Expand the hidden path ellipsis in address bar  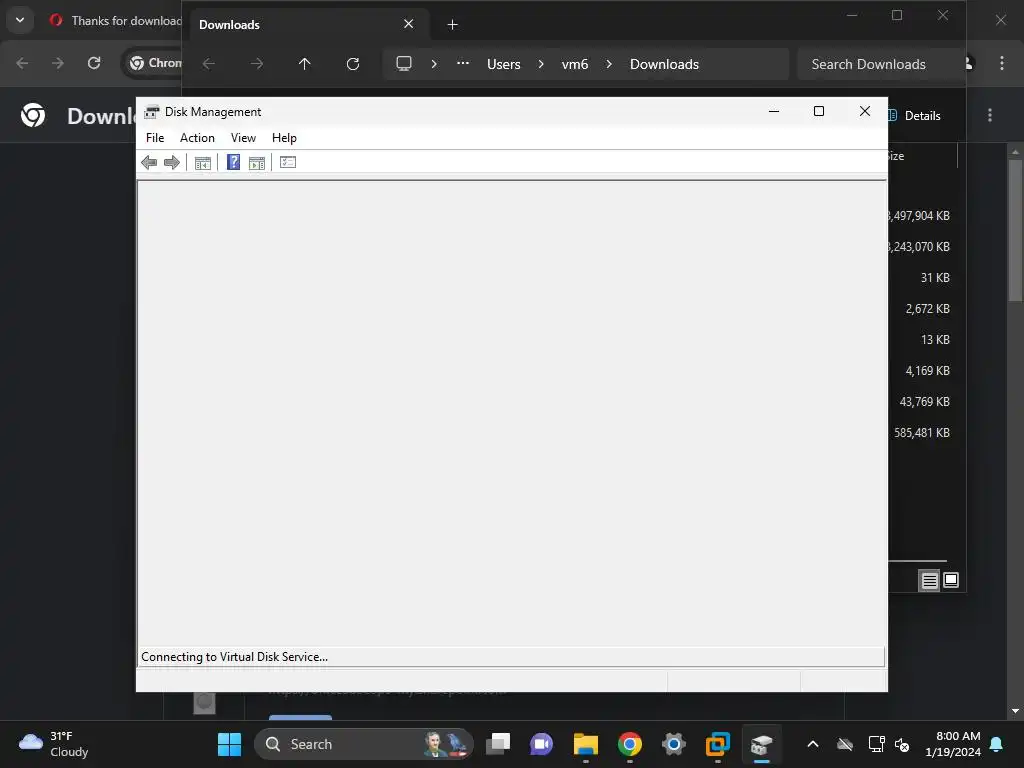point(463,64)
